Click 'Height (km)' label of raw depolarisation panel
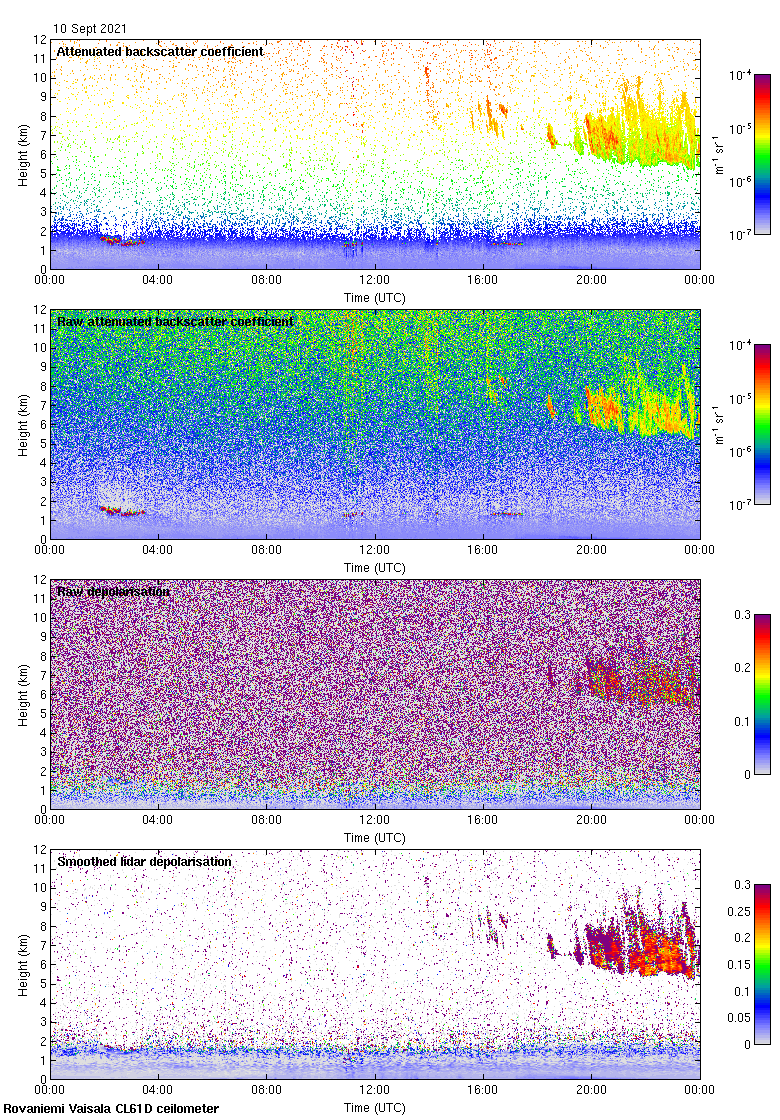This screenshot has height=1120, width=780. 22,695
